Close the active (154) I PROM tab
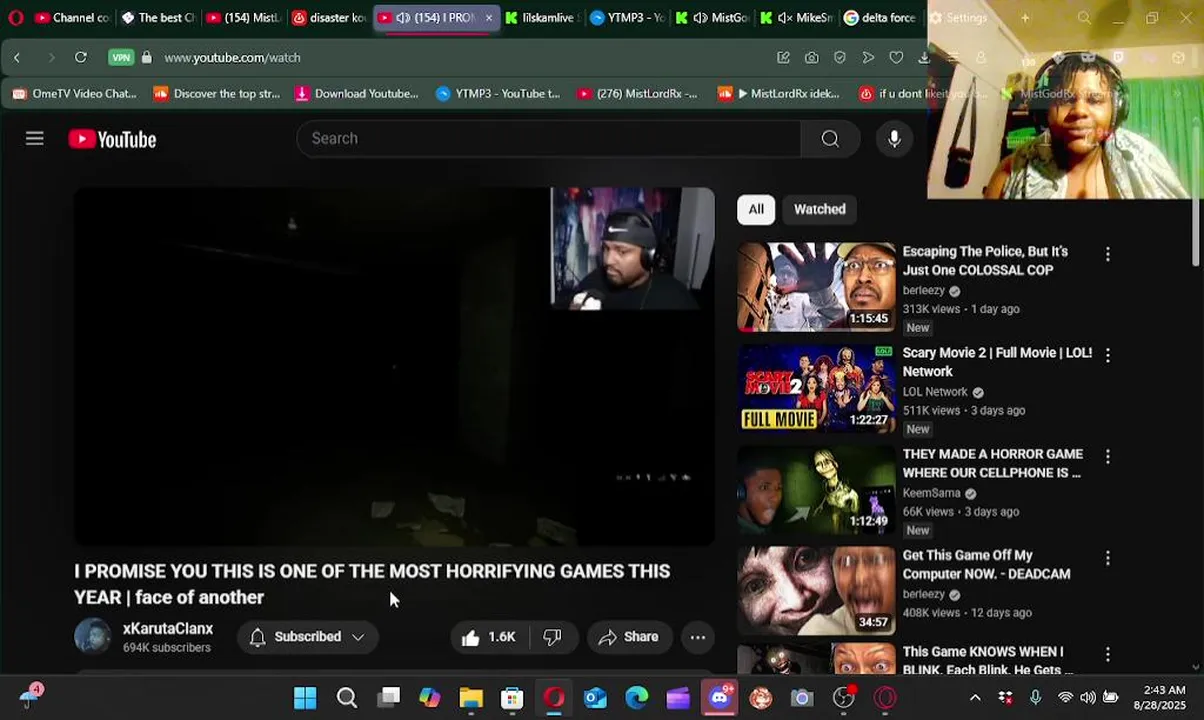The image size is (1204, 720). pos(488,18)
